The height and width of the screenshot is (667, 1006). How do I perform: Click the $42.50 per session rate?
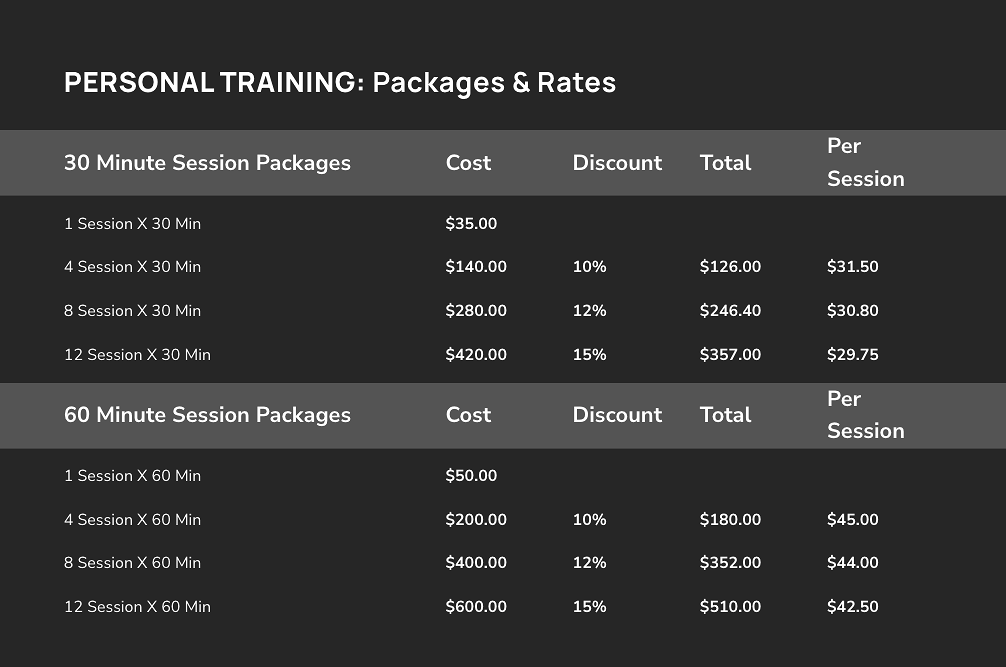click(x=853, y=607)
